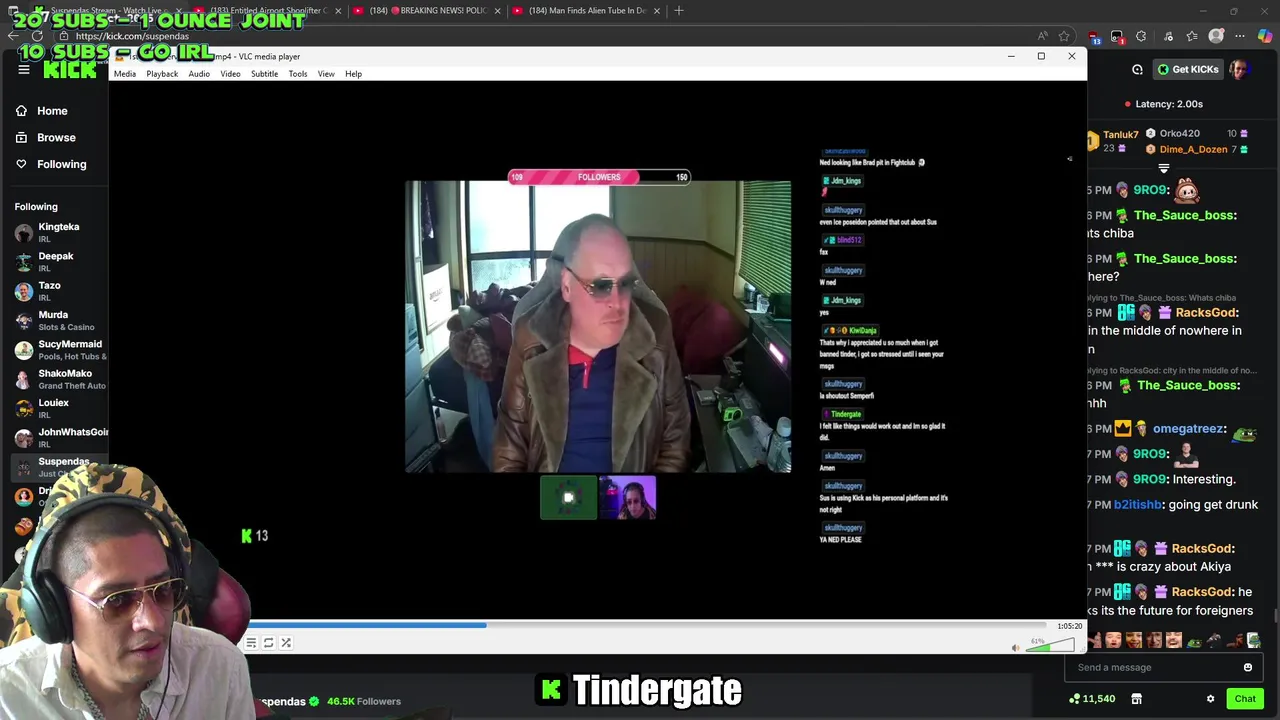Switch to BREAKING NEWS POLICE tab

click(425, 11)
